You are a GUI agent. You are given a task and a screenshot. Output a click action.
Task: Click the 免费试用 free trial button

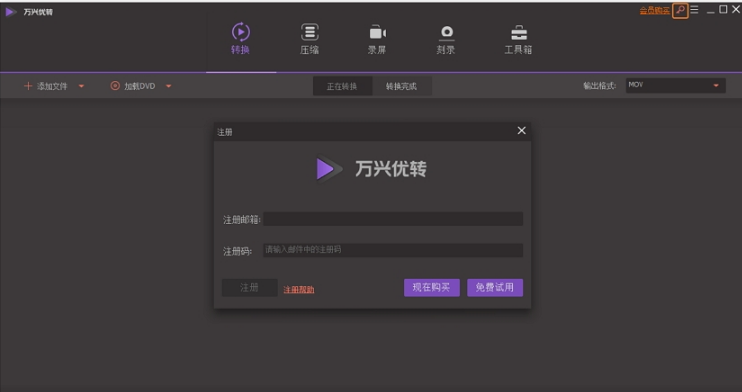[495, 287]
